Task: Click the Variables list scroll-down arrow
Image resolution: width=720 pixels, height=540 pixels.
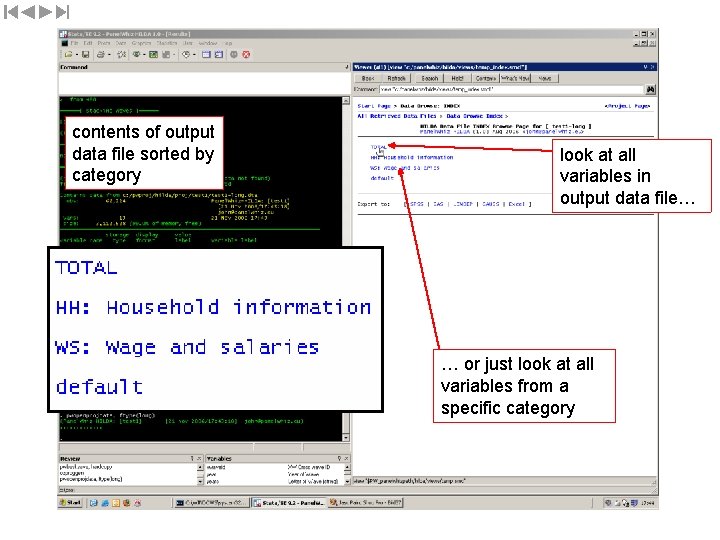Action: pos(347,481)
